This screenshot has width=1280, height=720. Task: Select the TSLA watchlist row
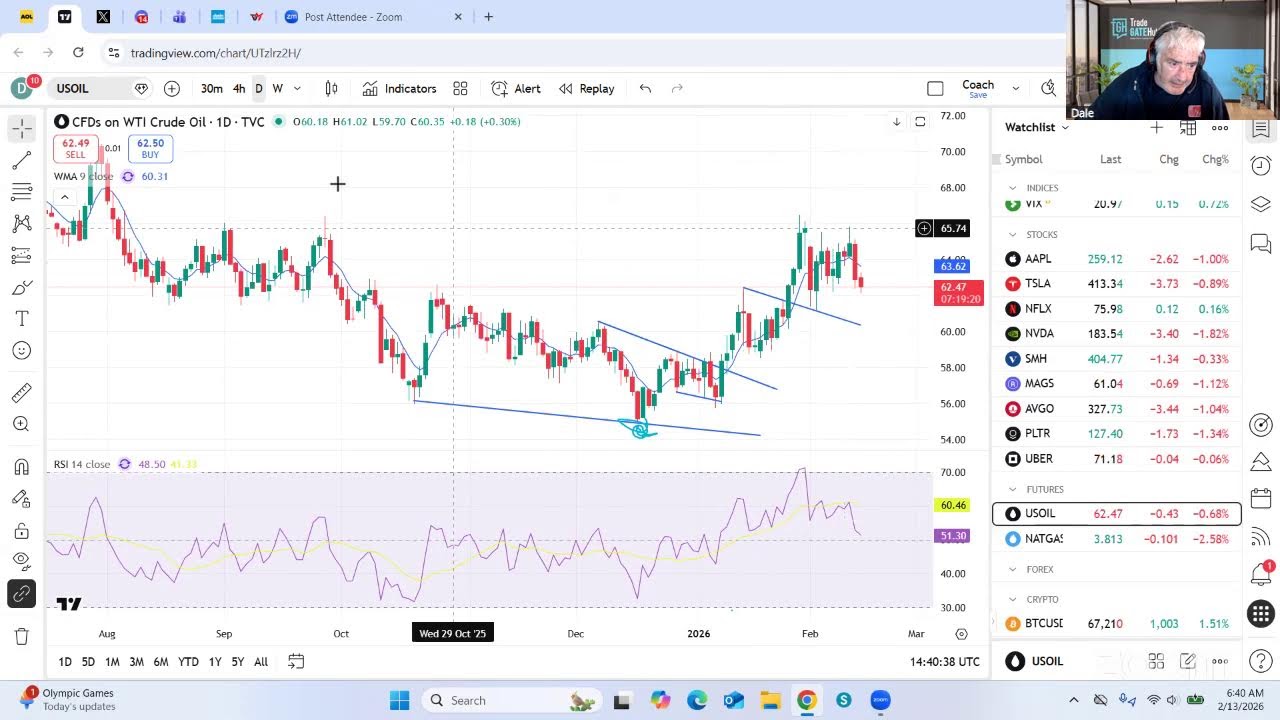(1117, 284)
